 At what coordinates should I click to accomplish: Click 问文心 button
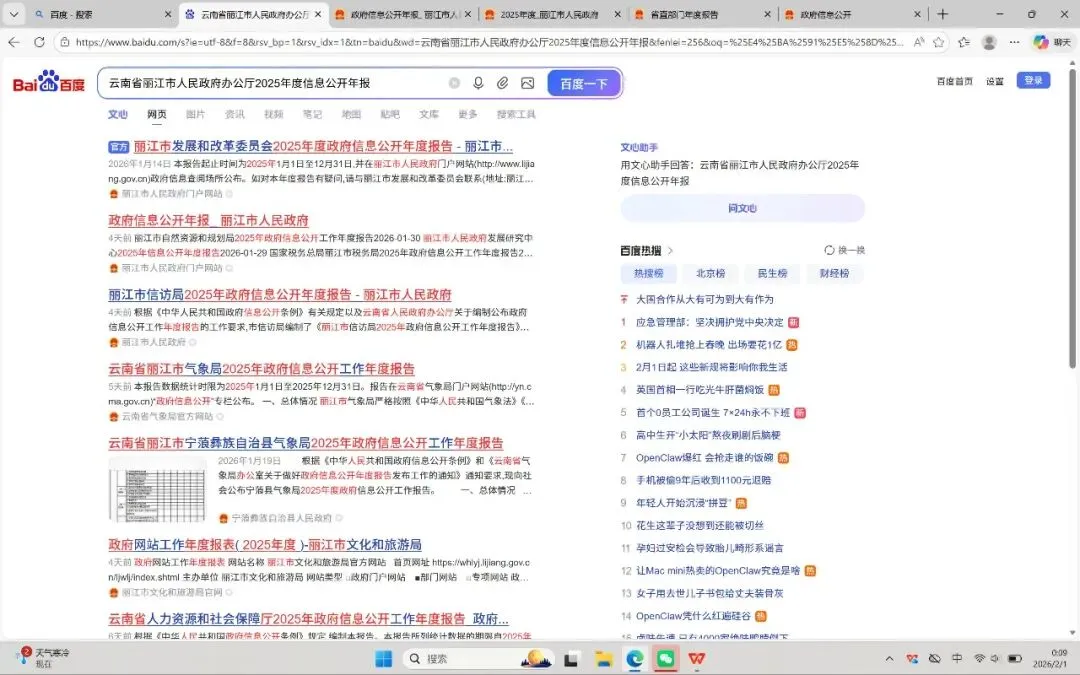pyautogui.click(x=742, y=208)
